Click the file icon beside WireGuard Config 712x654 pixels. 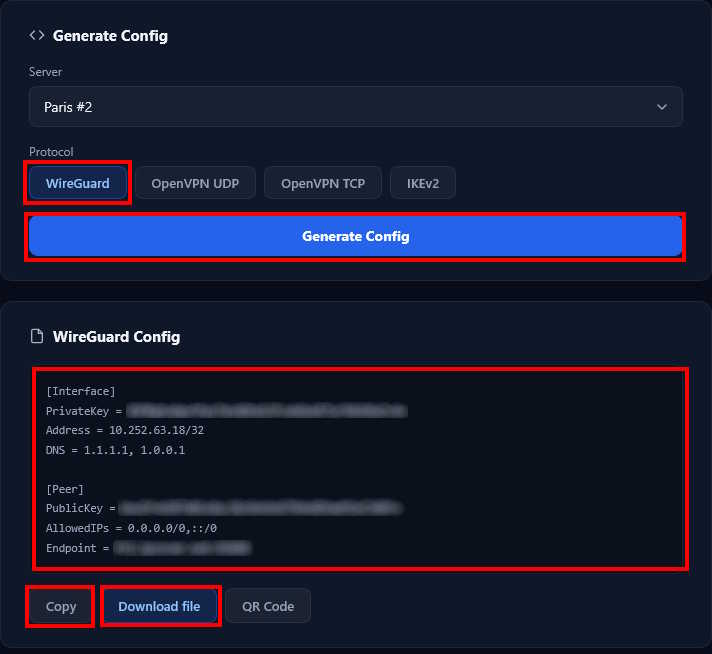pyautogui.click(x=37, y=336)
